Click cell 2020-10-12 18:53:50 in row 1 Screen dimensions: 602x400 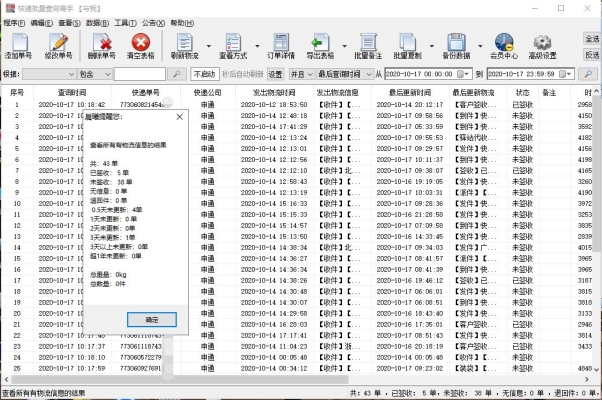[x=274, y=105]
